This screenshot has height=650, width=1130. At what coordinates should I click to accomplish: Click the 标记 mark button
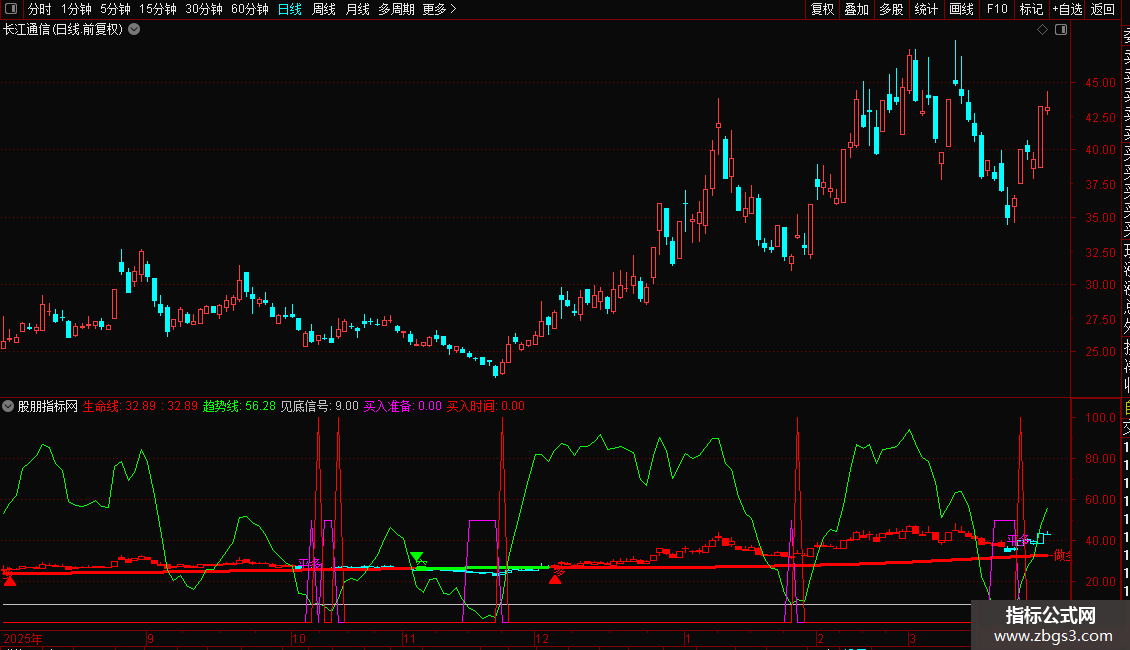point(1031,9)
